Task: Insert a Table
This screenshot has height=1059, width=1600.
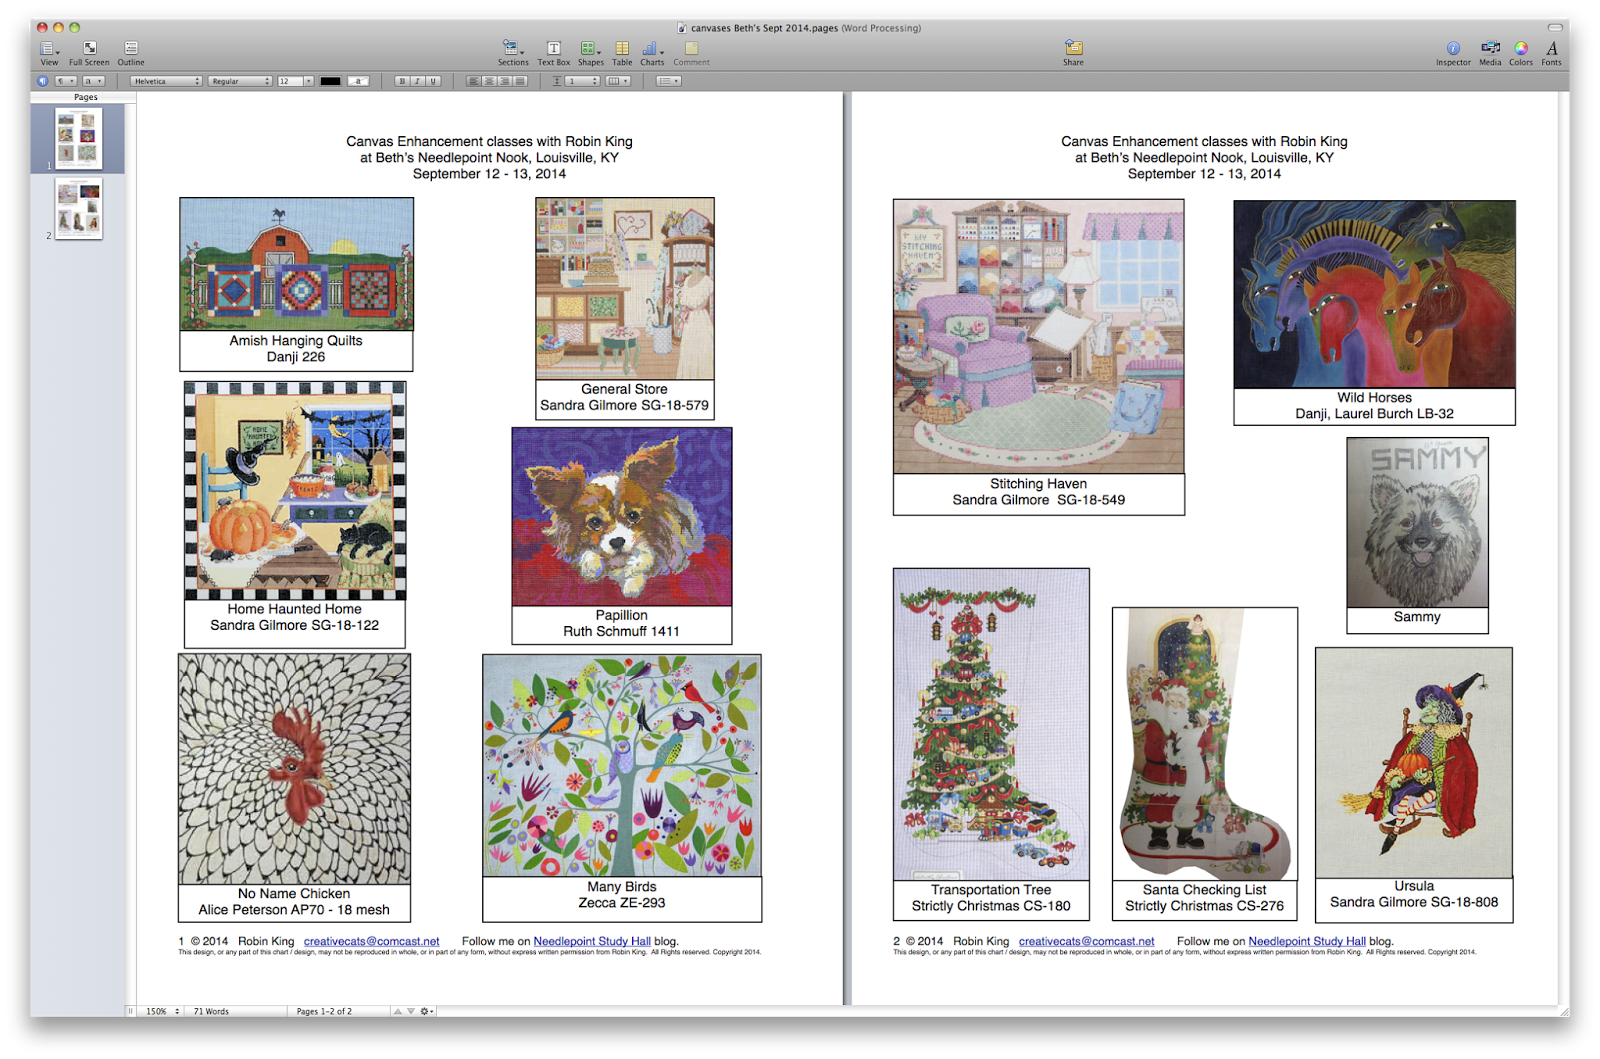Action: 622,53
